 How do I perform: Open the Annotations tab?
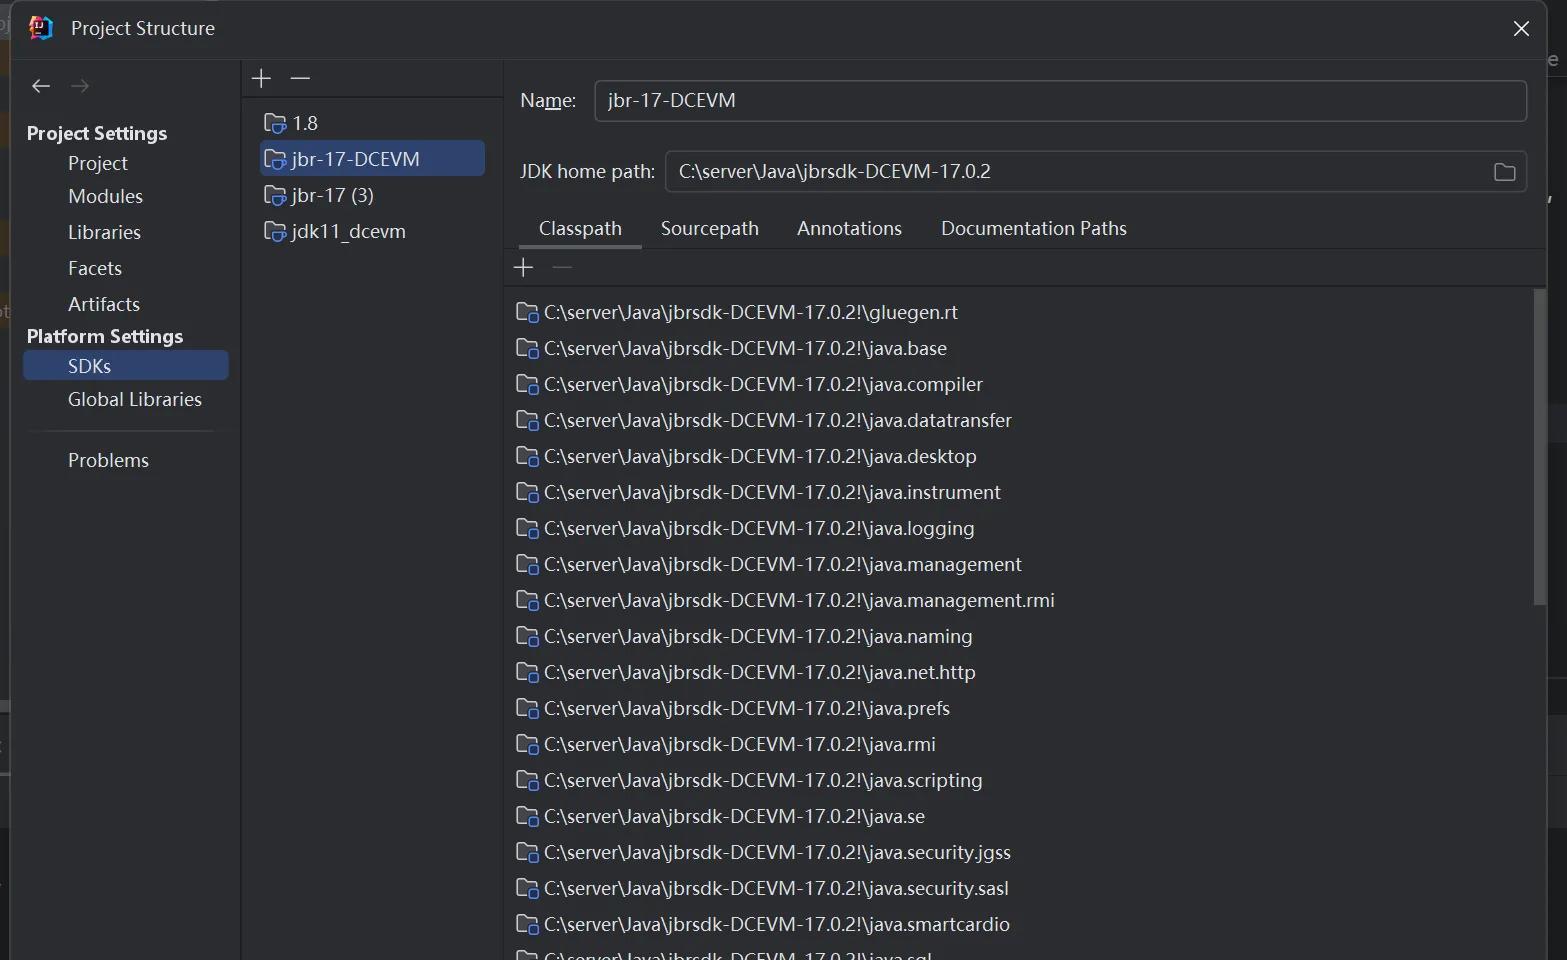[x=849, y=229]
